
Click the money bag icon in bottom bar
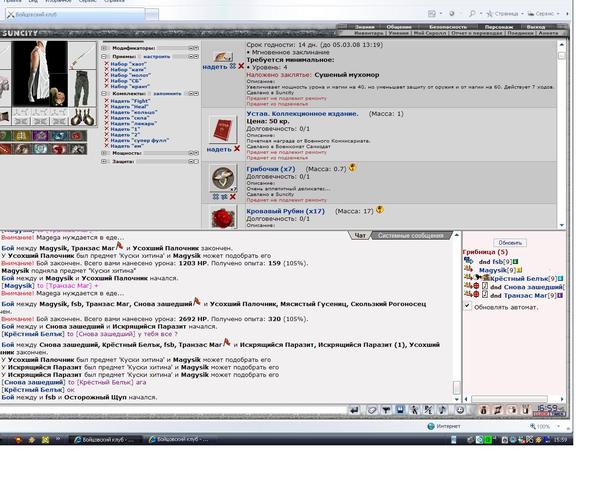[483, 410]
